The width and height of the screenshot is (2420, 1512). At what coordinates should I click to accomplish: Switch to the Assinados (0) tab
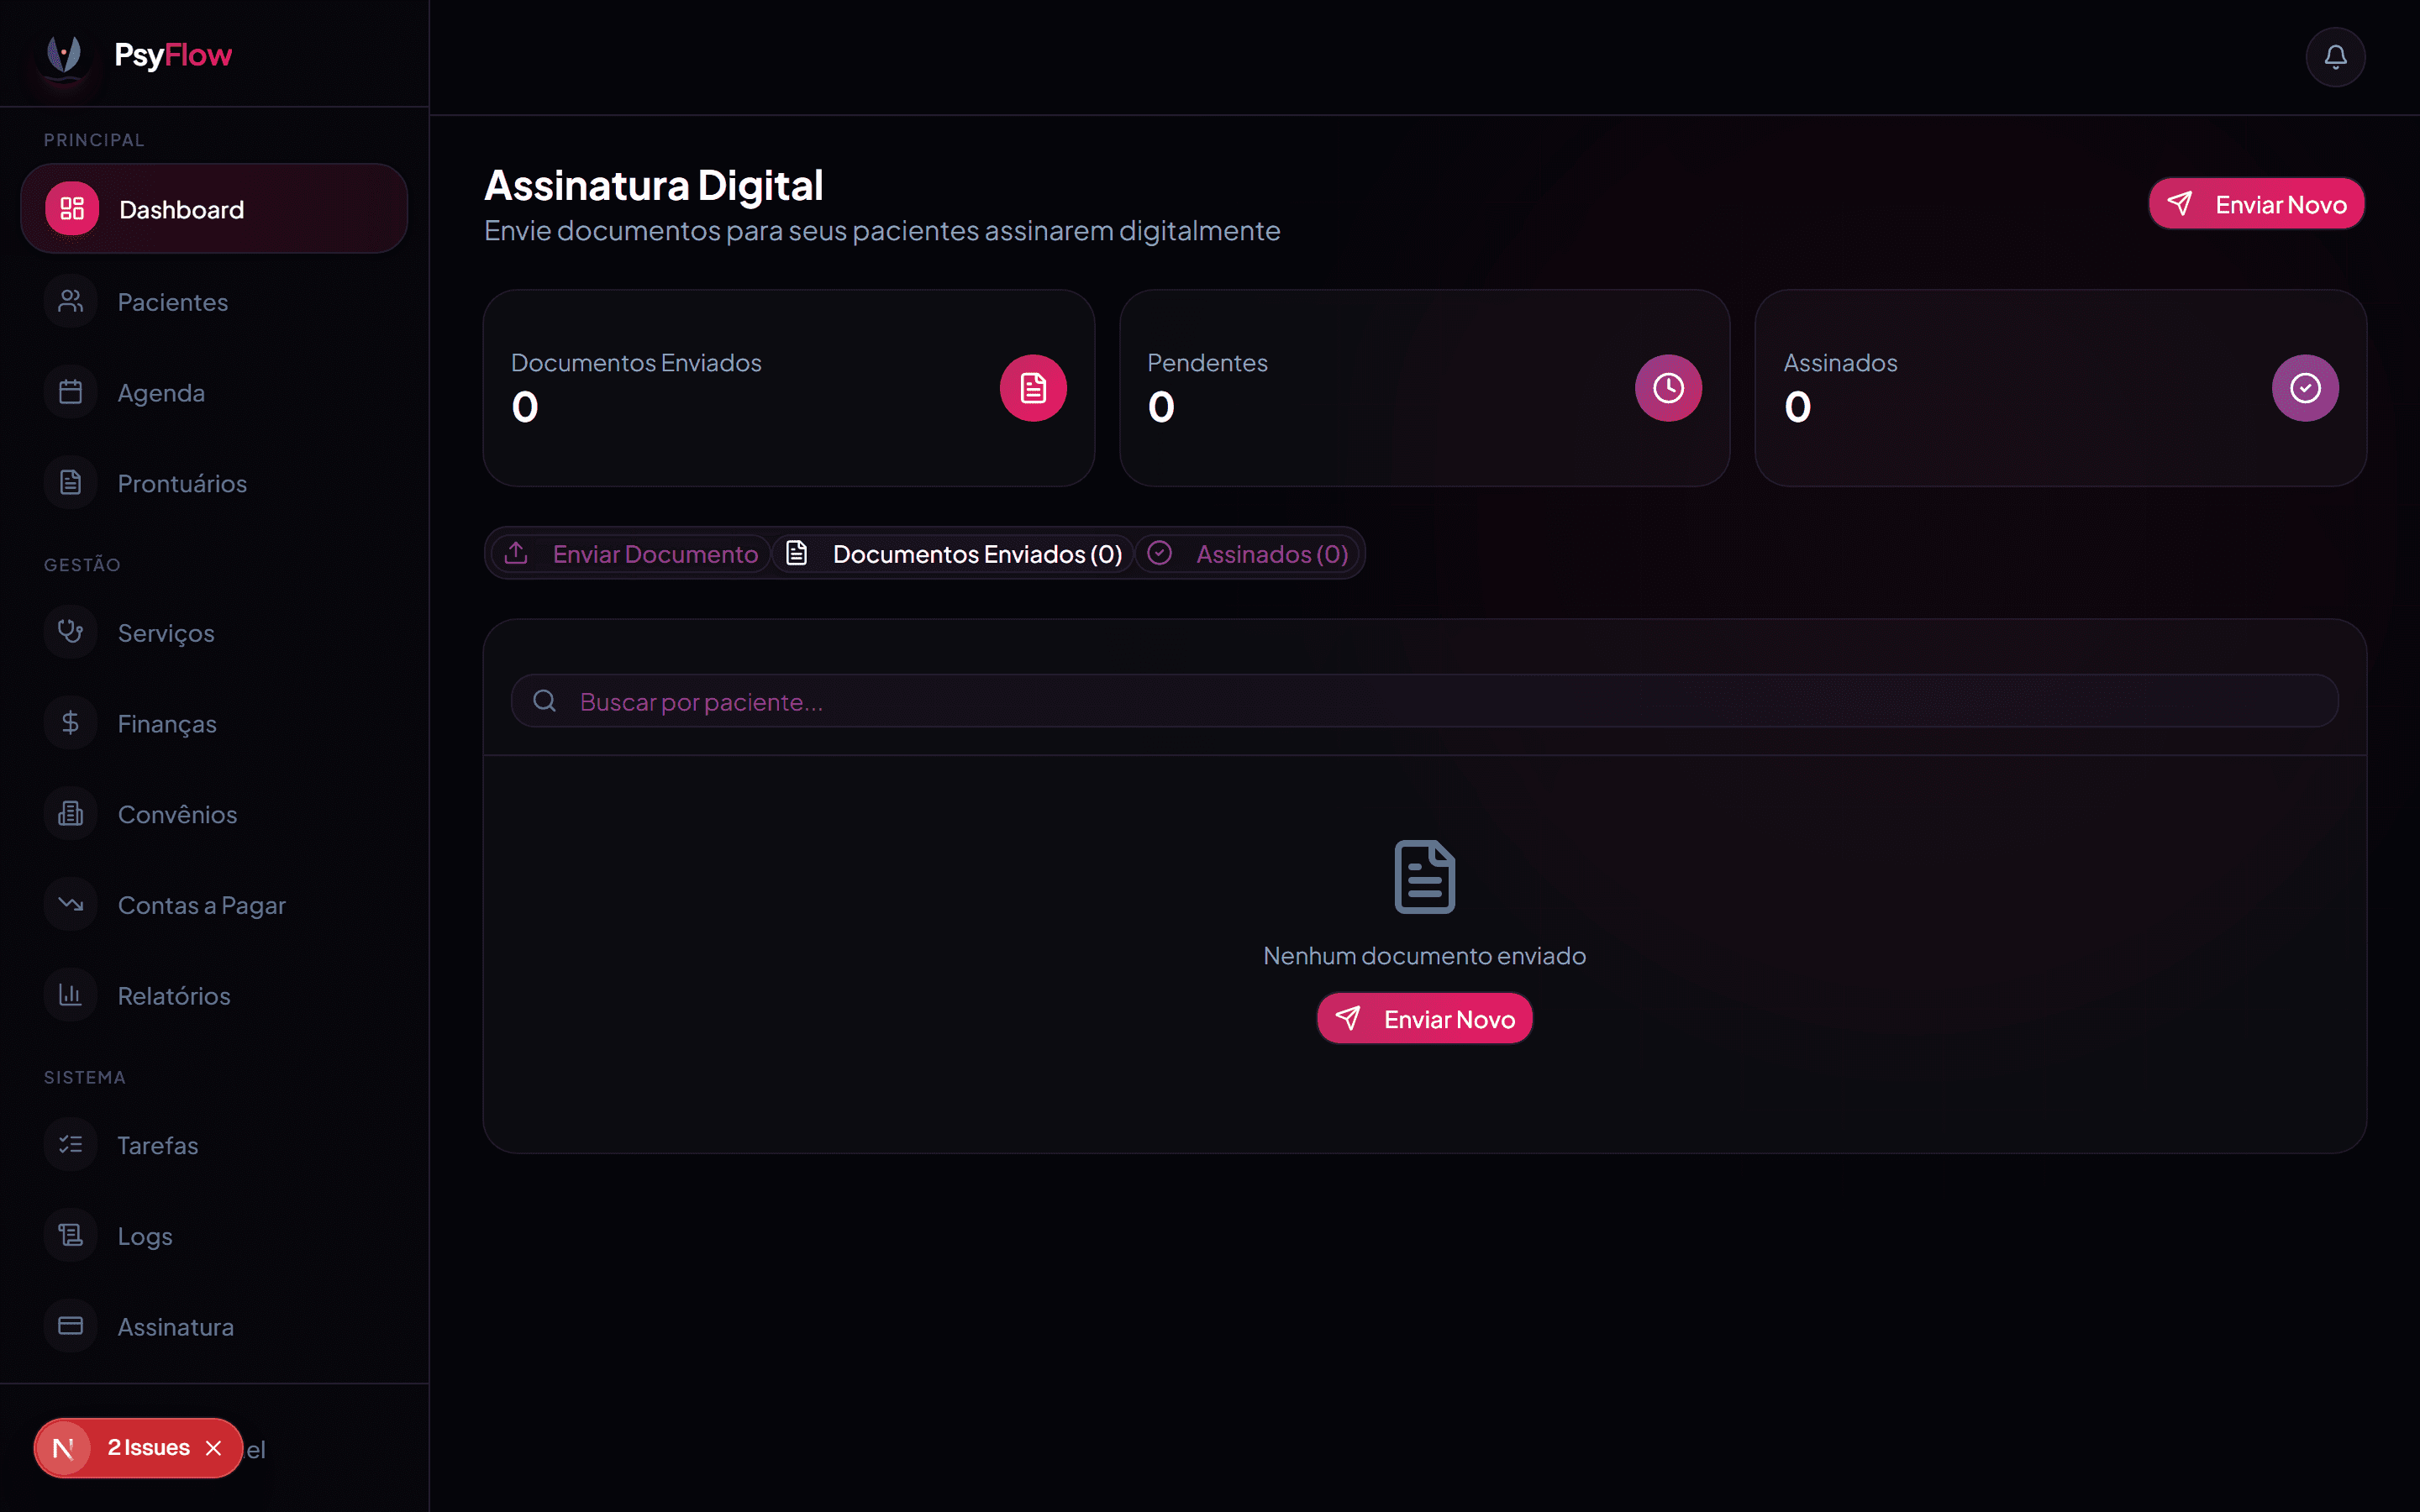point(1247,553)
